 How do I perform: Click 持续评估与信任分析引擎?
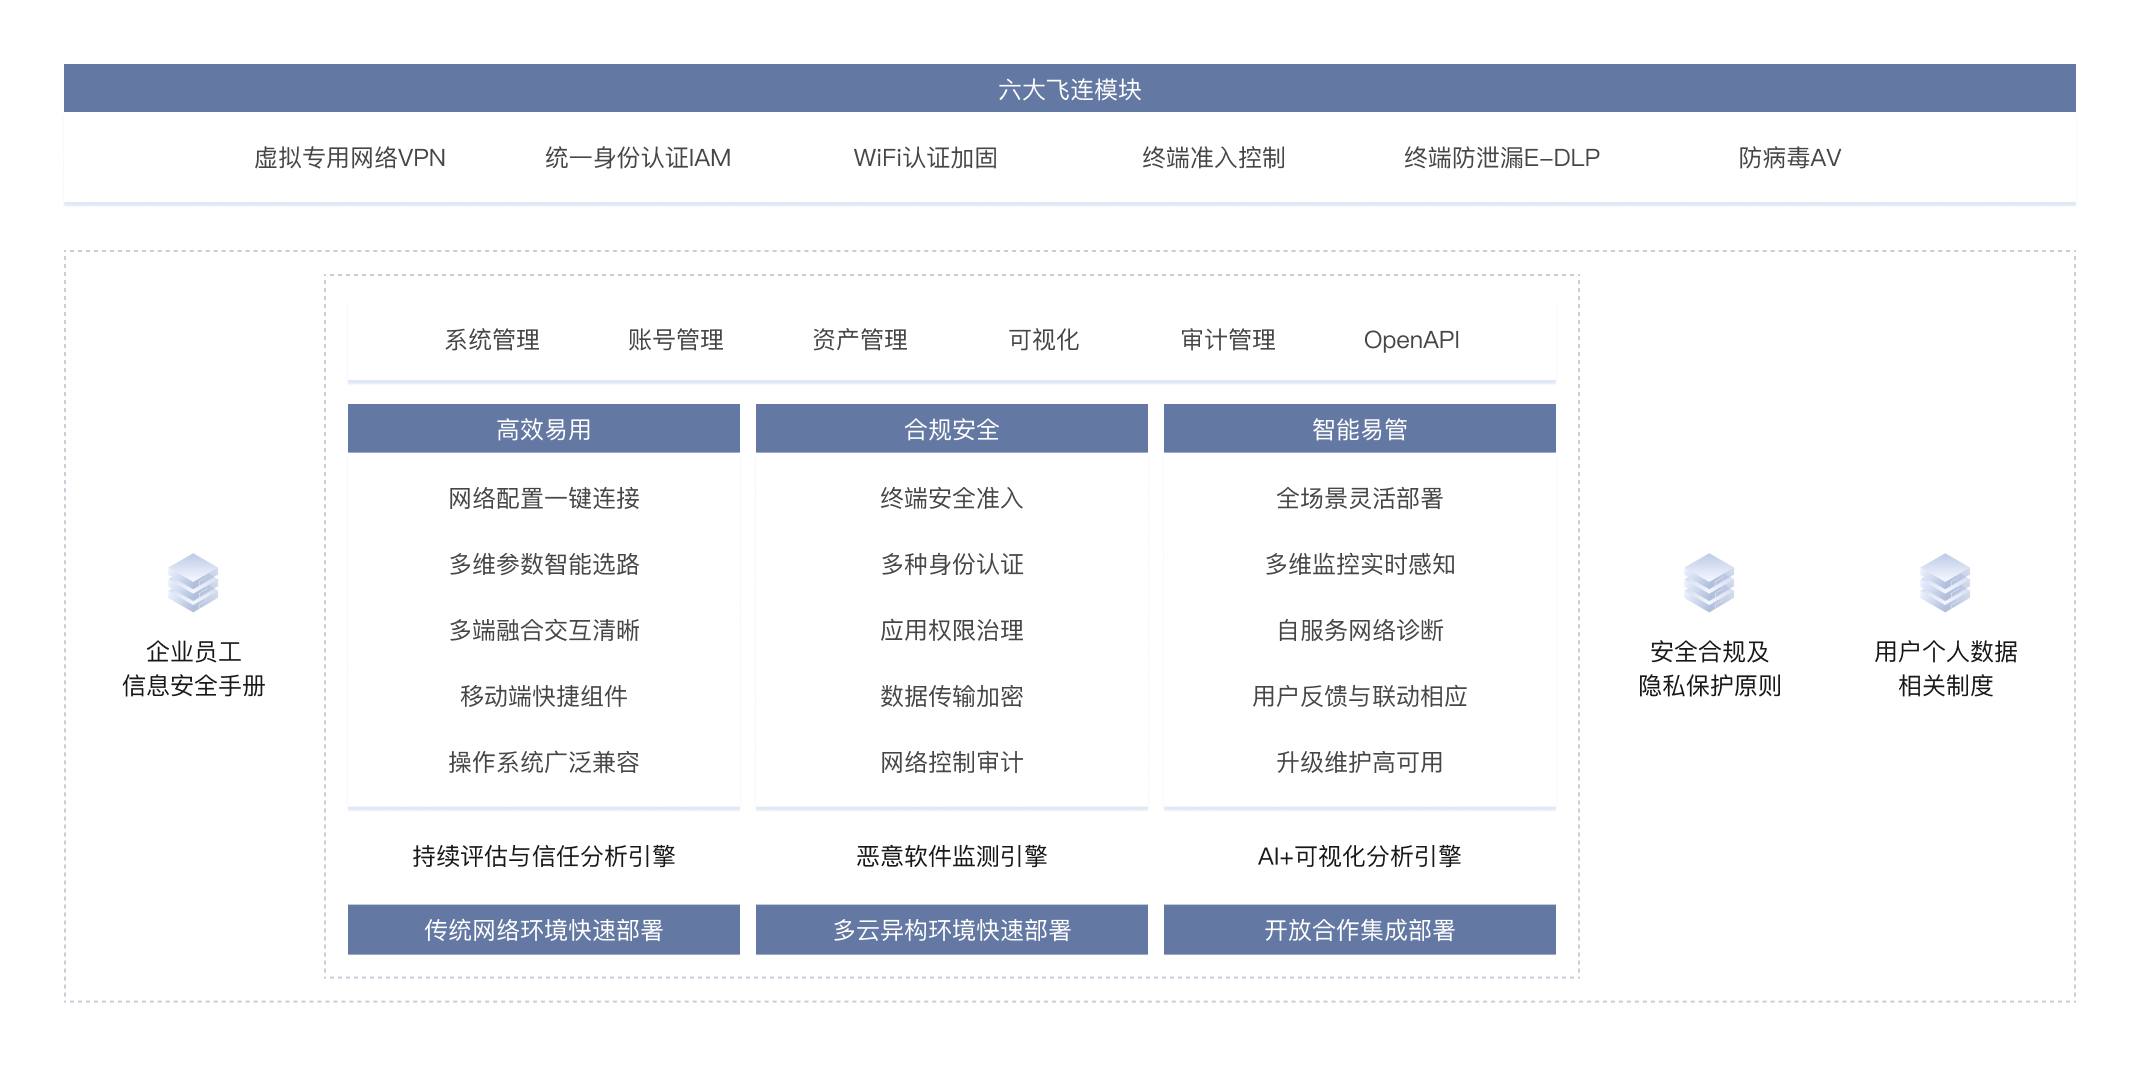[x=544, y=856]
